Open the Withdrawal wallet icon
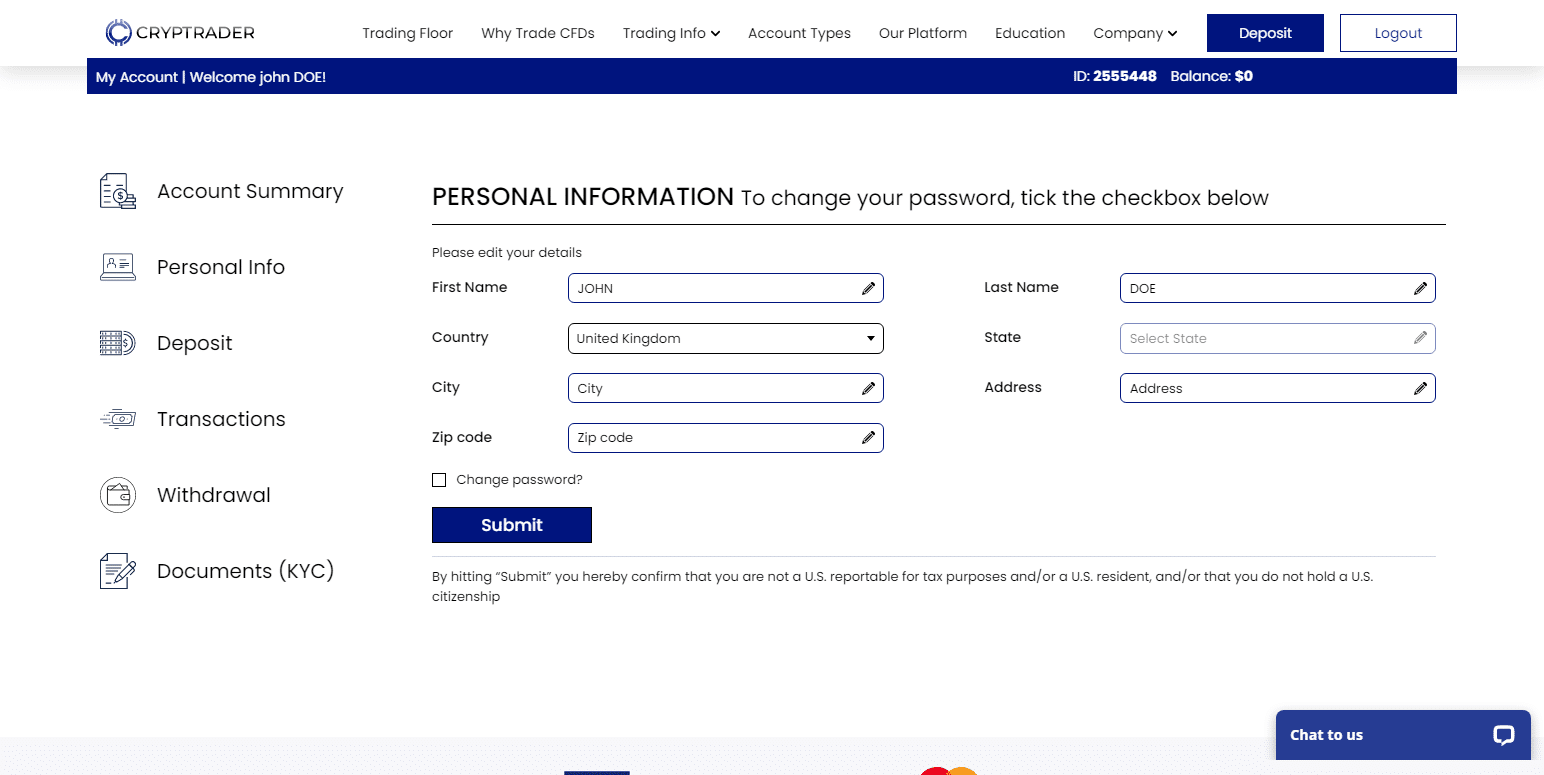 point(118,495)
